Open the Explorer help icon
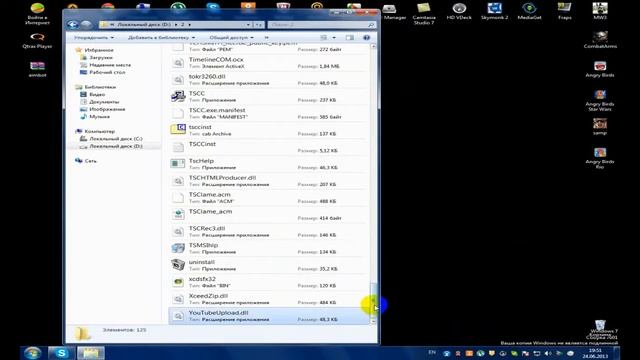Viewport: 640px width, 360px height. click(367, 38)
